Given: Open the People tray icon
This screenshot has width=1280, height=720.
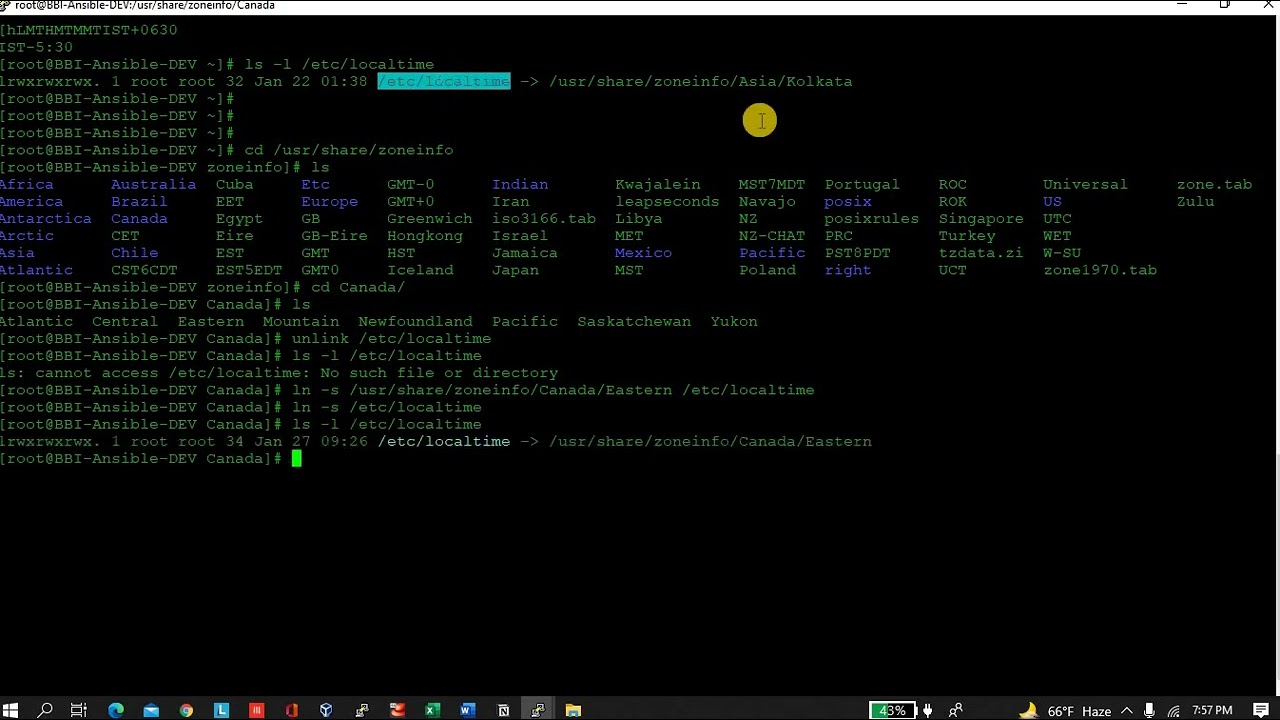Looking at the screenshot, I should pyautogui.click(x=955, y=710).
